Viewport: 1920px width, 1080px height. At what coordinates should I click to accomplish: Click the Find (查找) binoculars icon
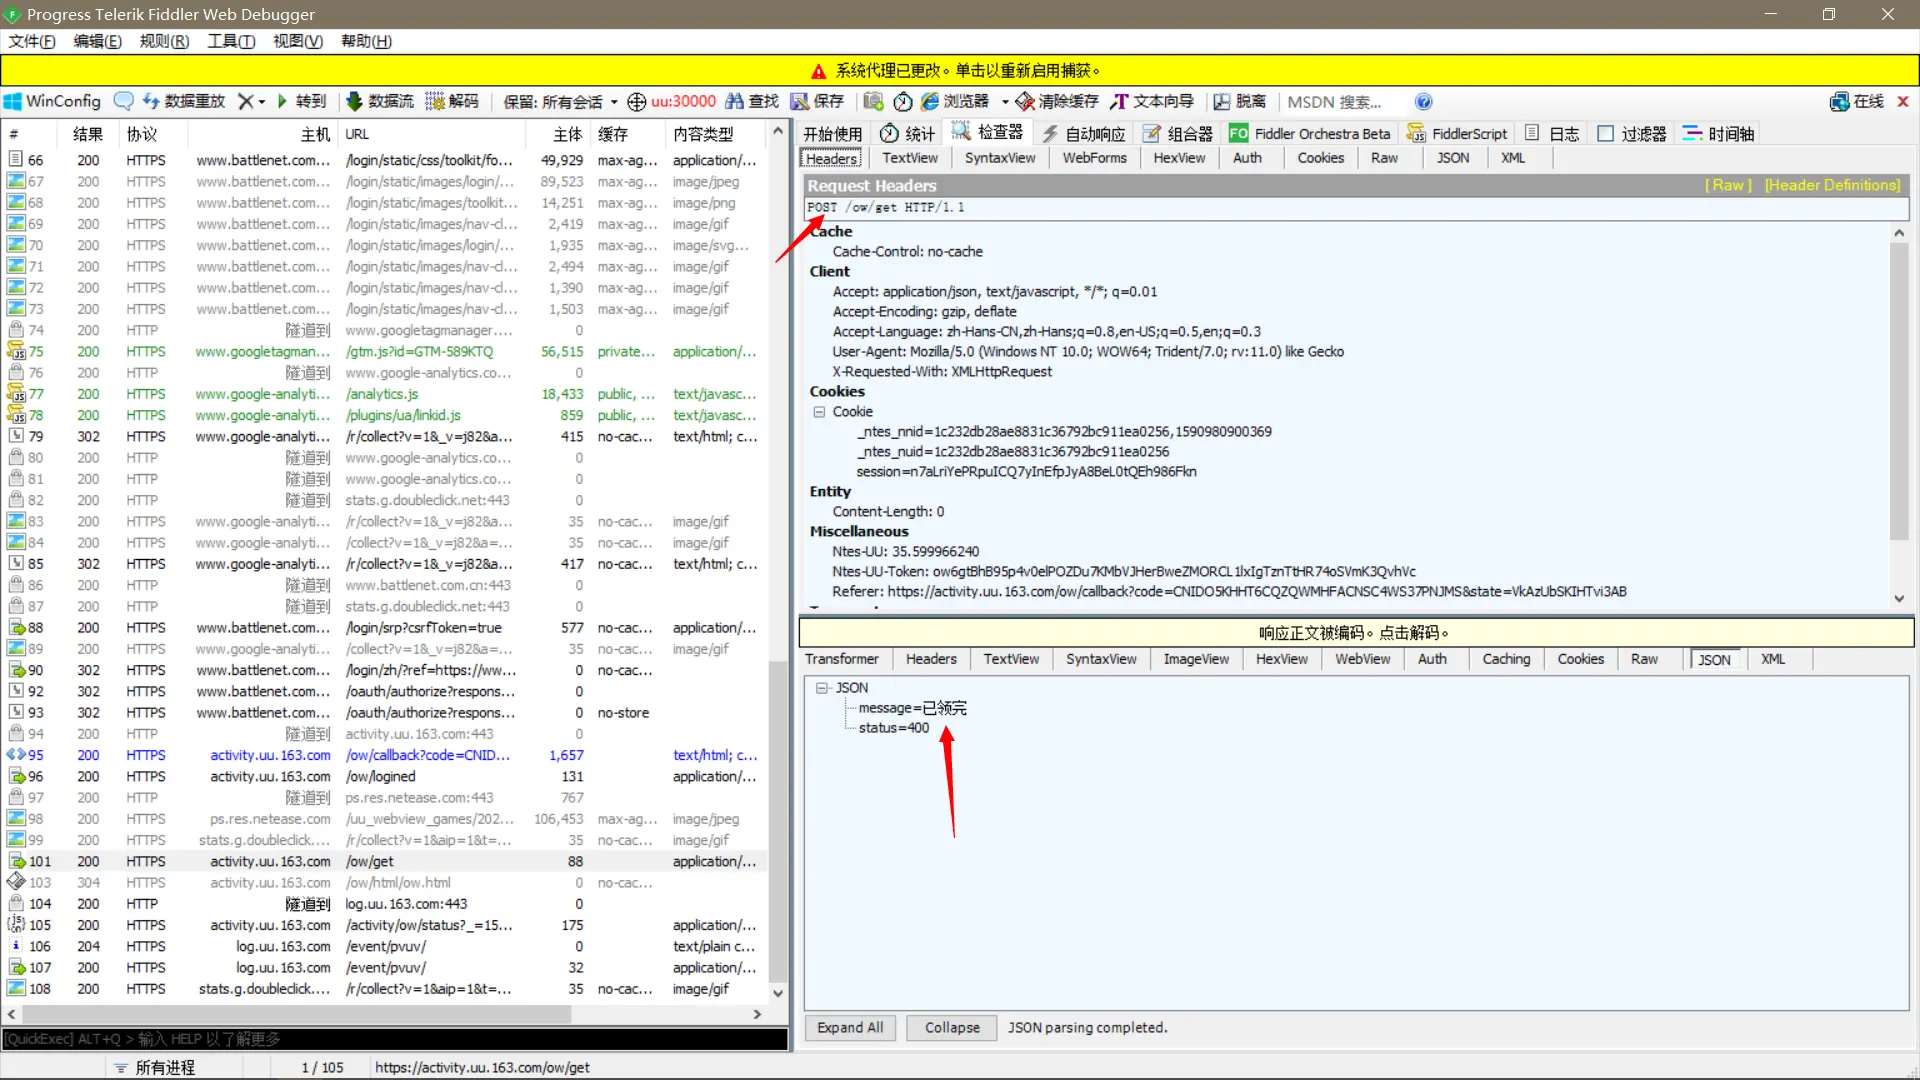735,101
